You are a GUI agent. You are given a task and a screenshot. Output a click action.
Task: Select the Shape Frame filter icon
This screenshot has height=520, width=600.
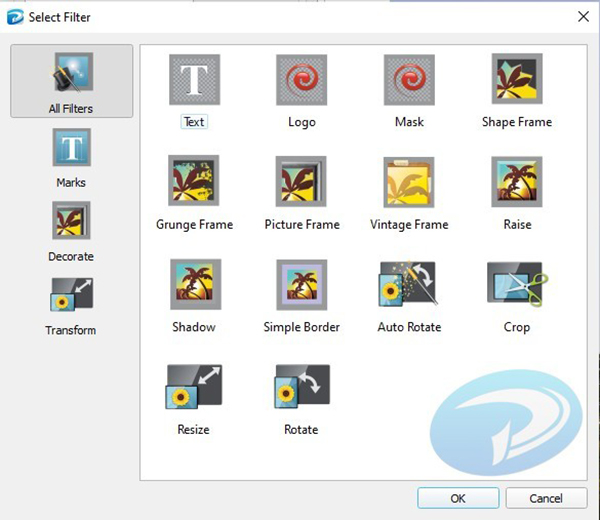pyautogui.click(x=517, y=78)
